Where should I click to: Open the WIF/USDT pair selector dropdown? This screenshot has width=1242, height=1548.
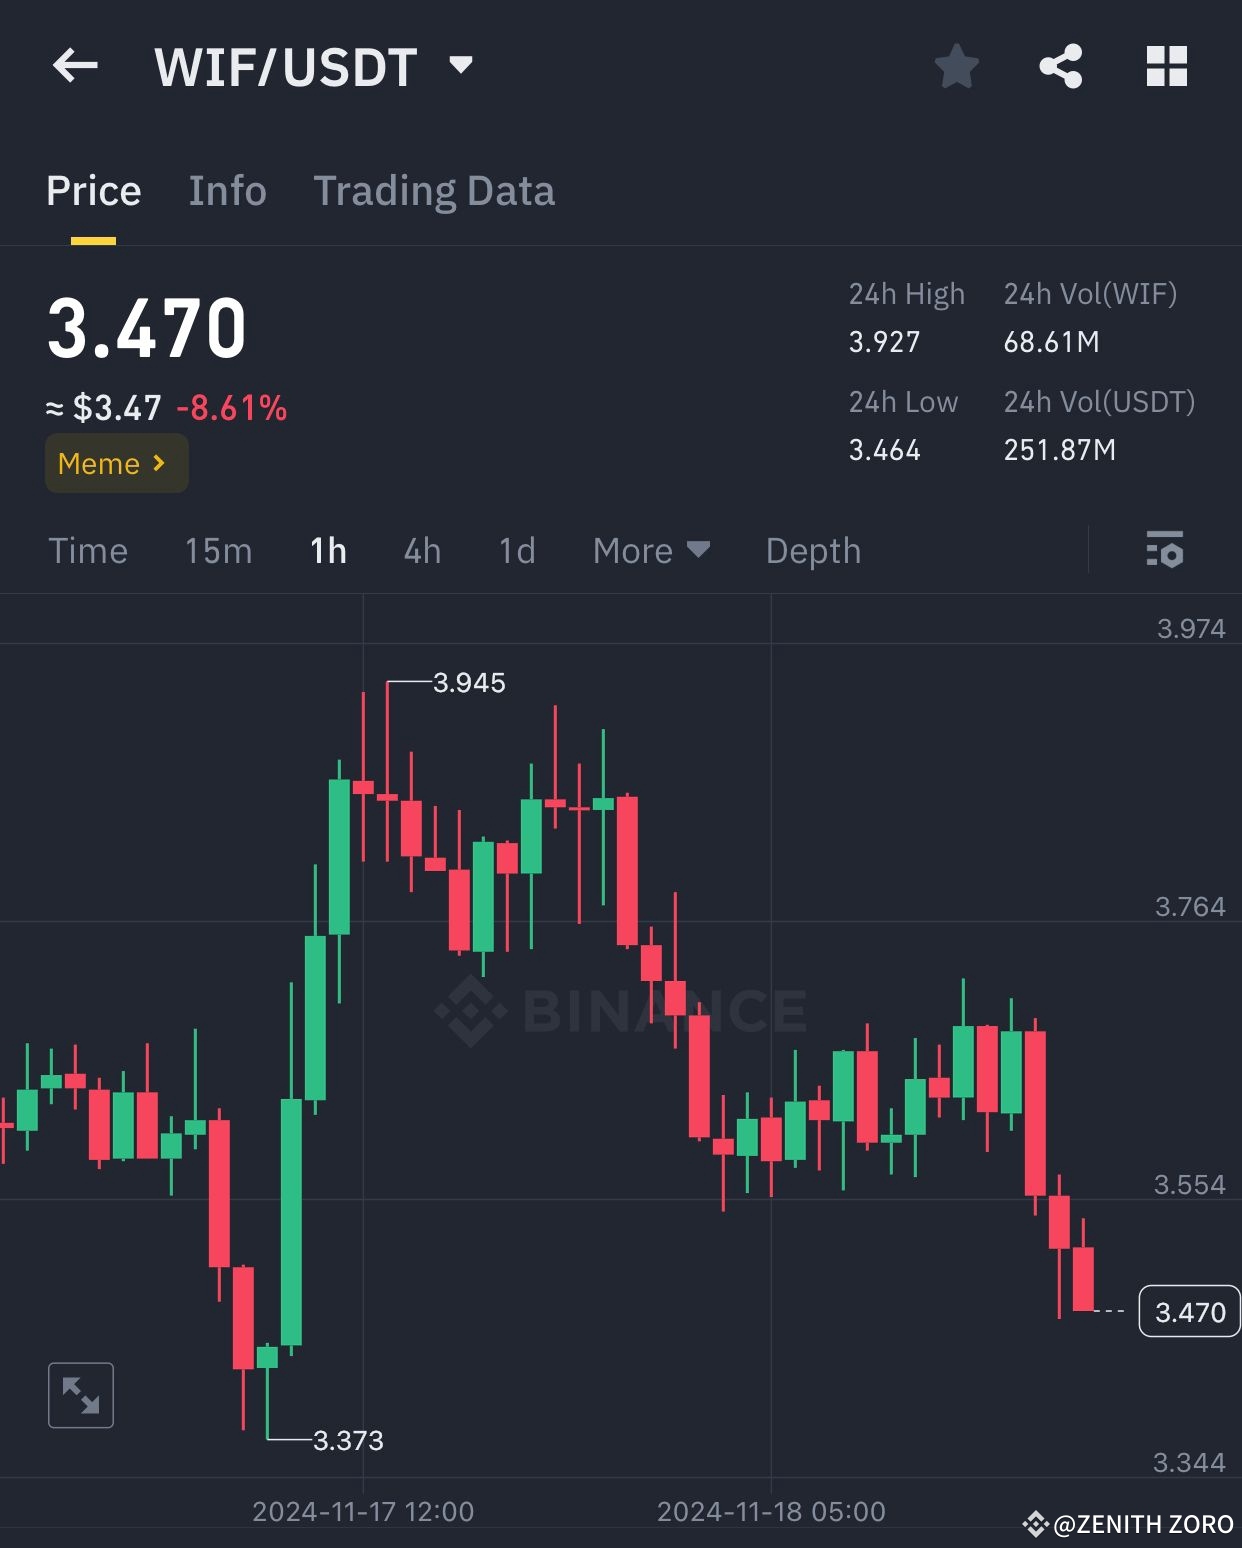tap(461, 66)
